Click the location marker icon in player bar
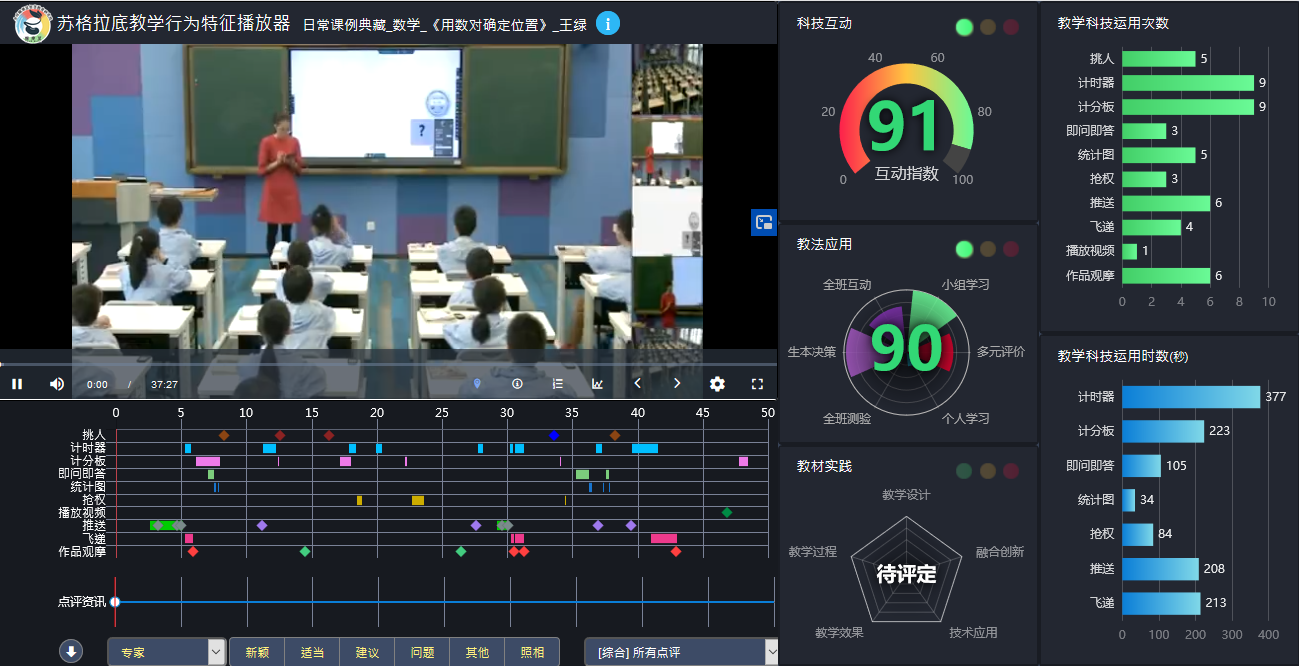 point(477,384)
